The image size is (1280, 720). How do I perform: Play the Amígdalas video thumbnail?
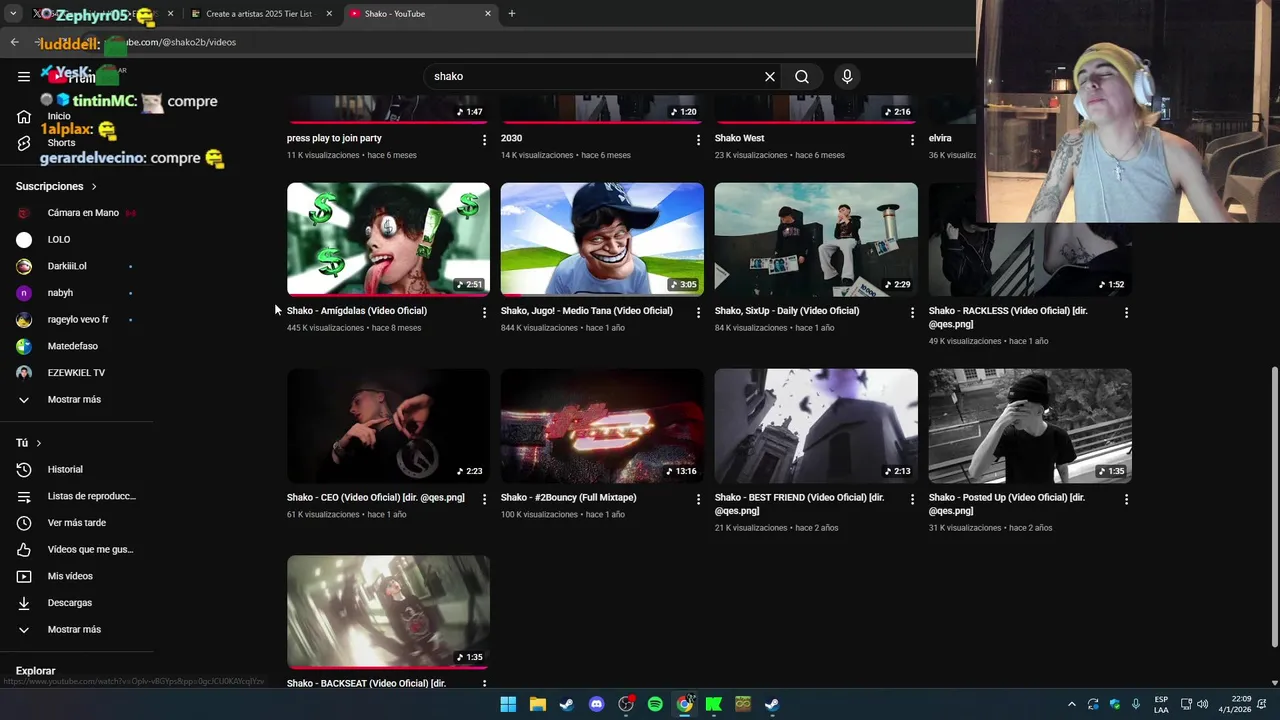click(x=388, y=239)
